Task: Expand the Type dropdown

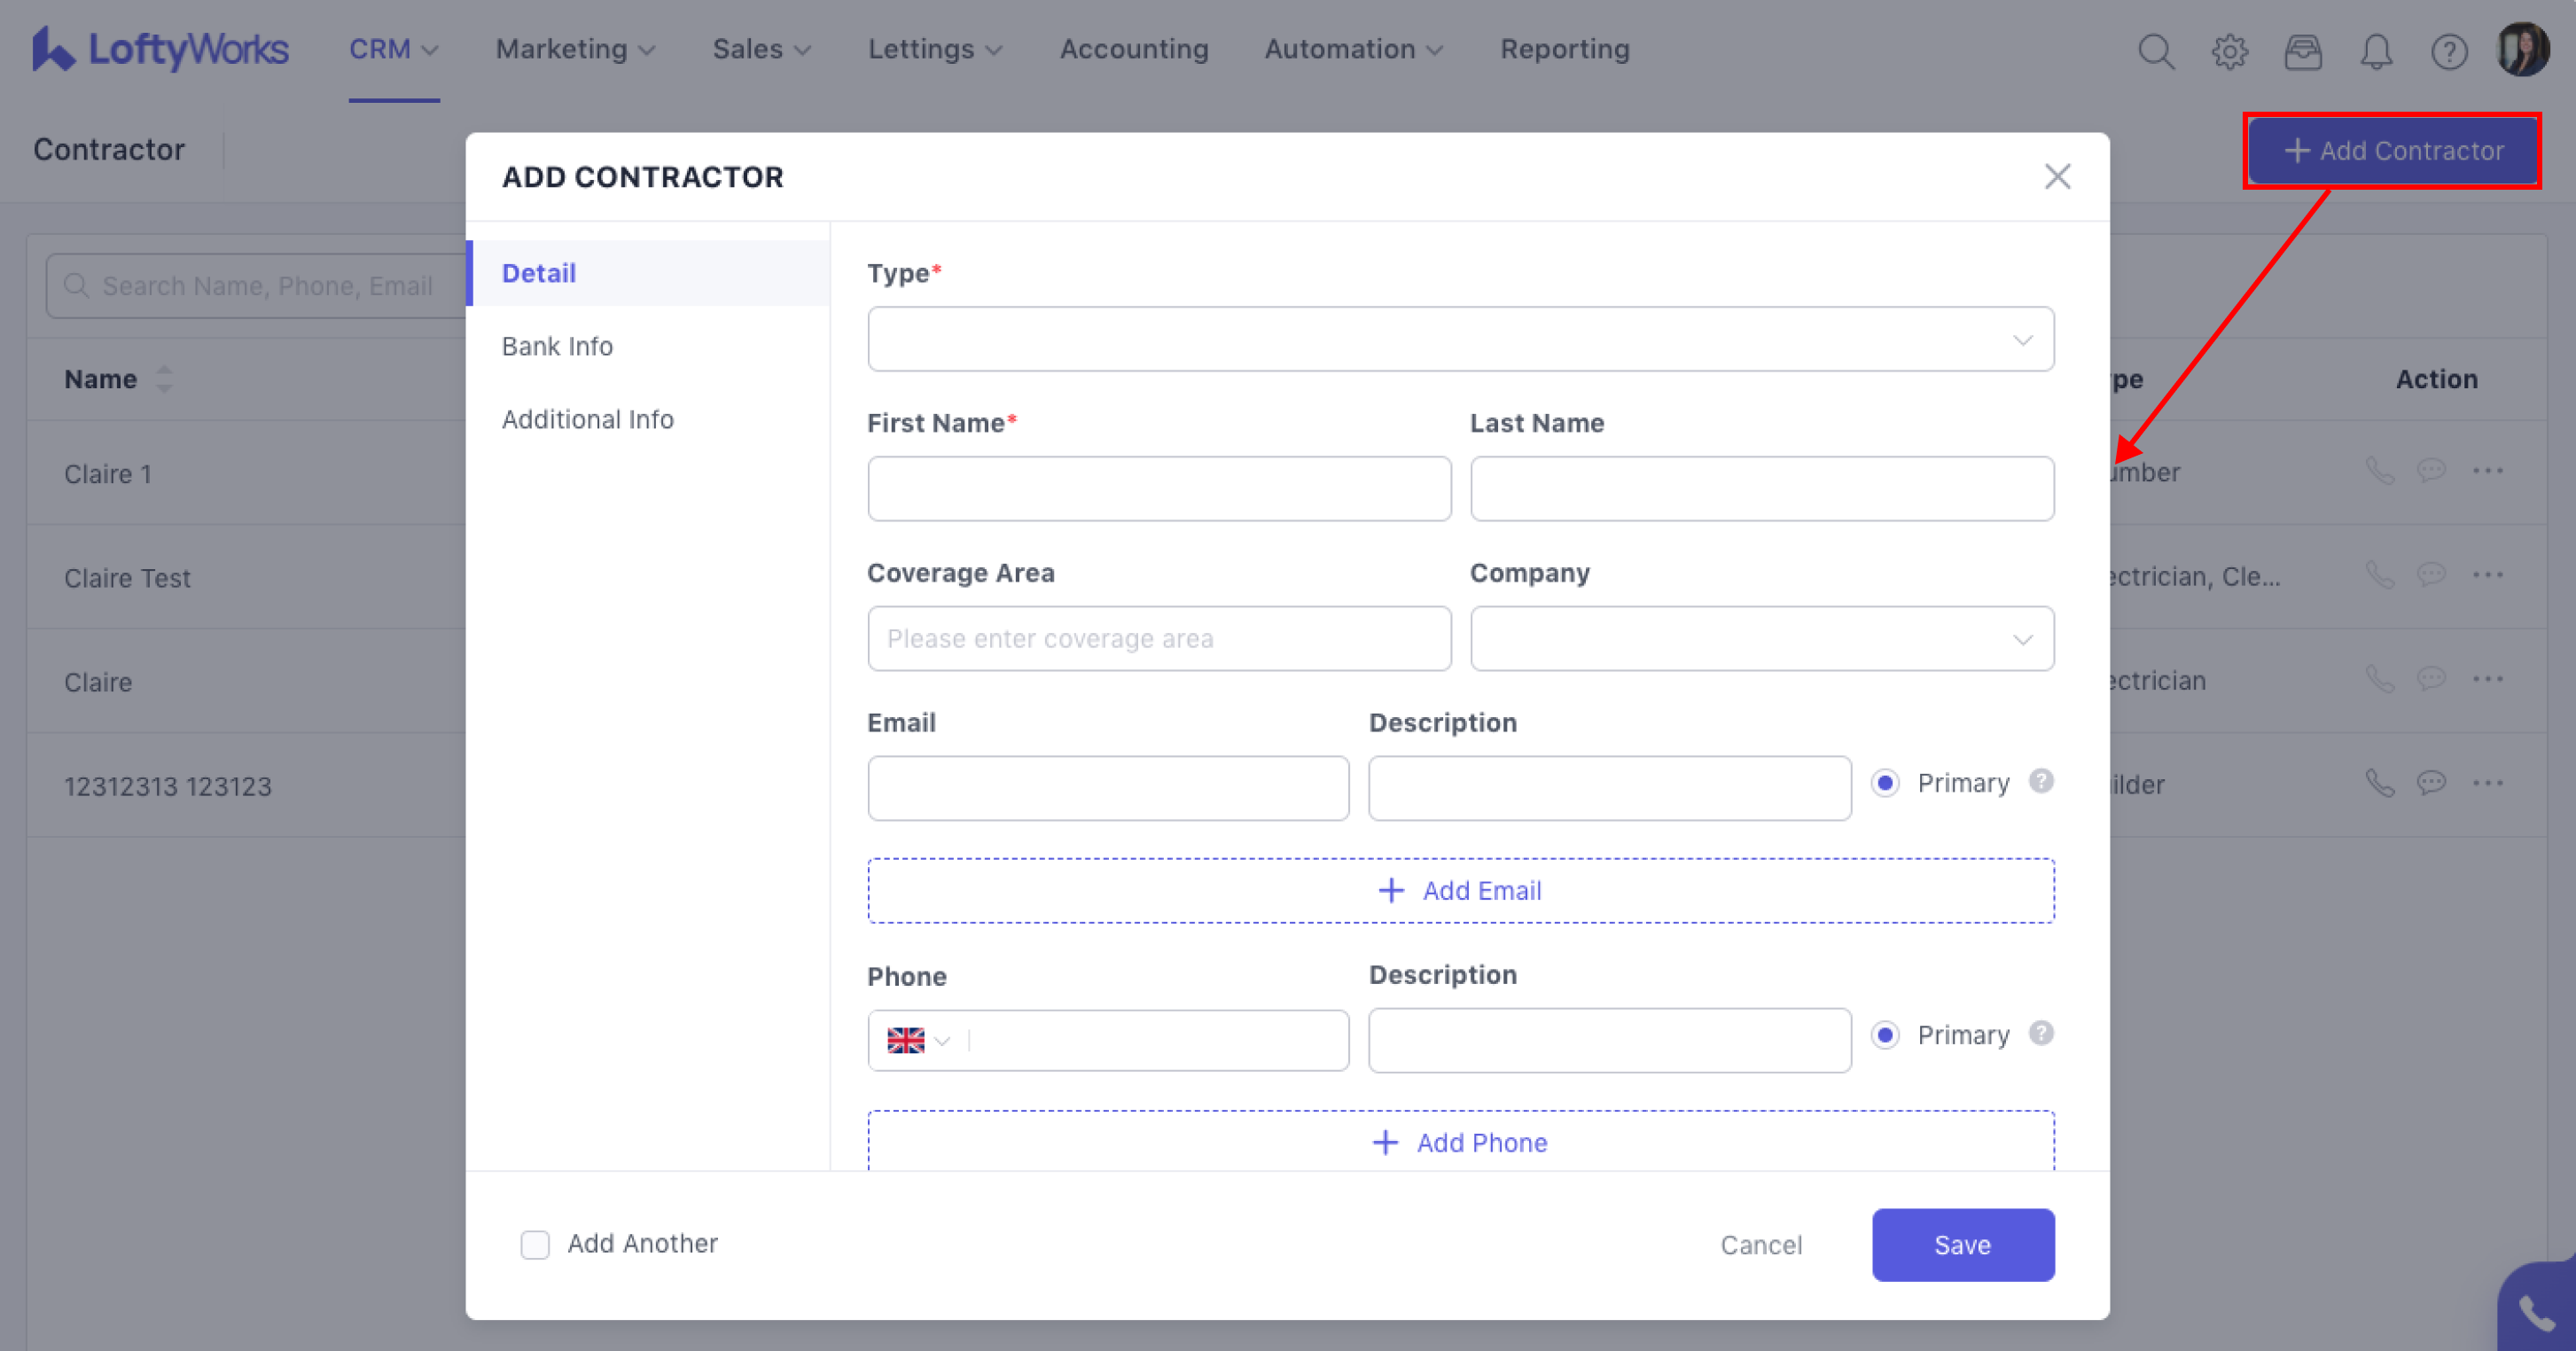Action: click(x=1460, y=339)
